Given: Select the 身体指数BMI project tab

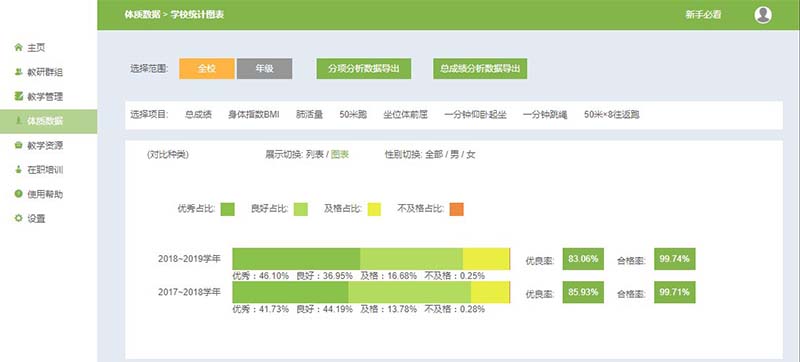Looking at the screenshot, I should (254, 115).
